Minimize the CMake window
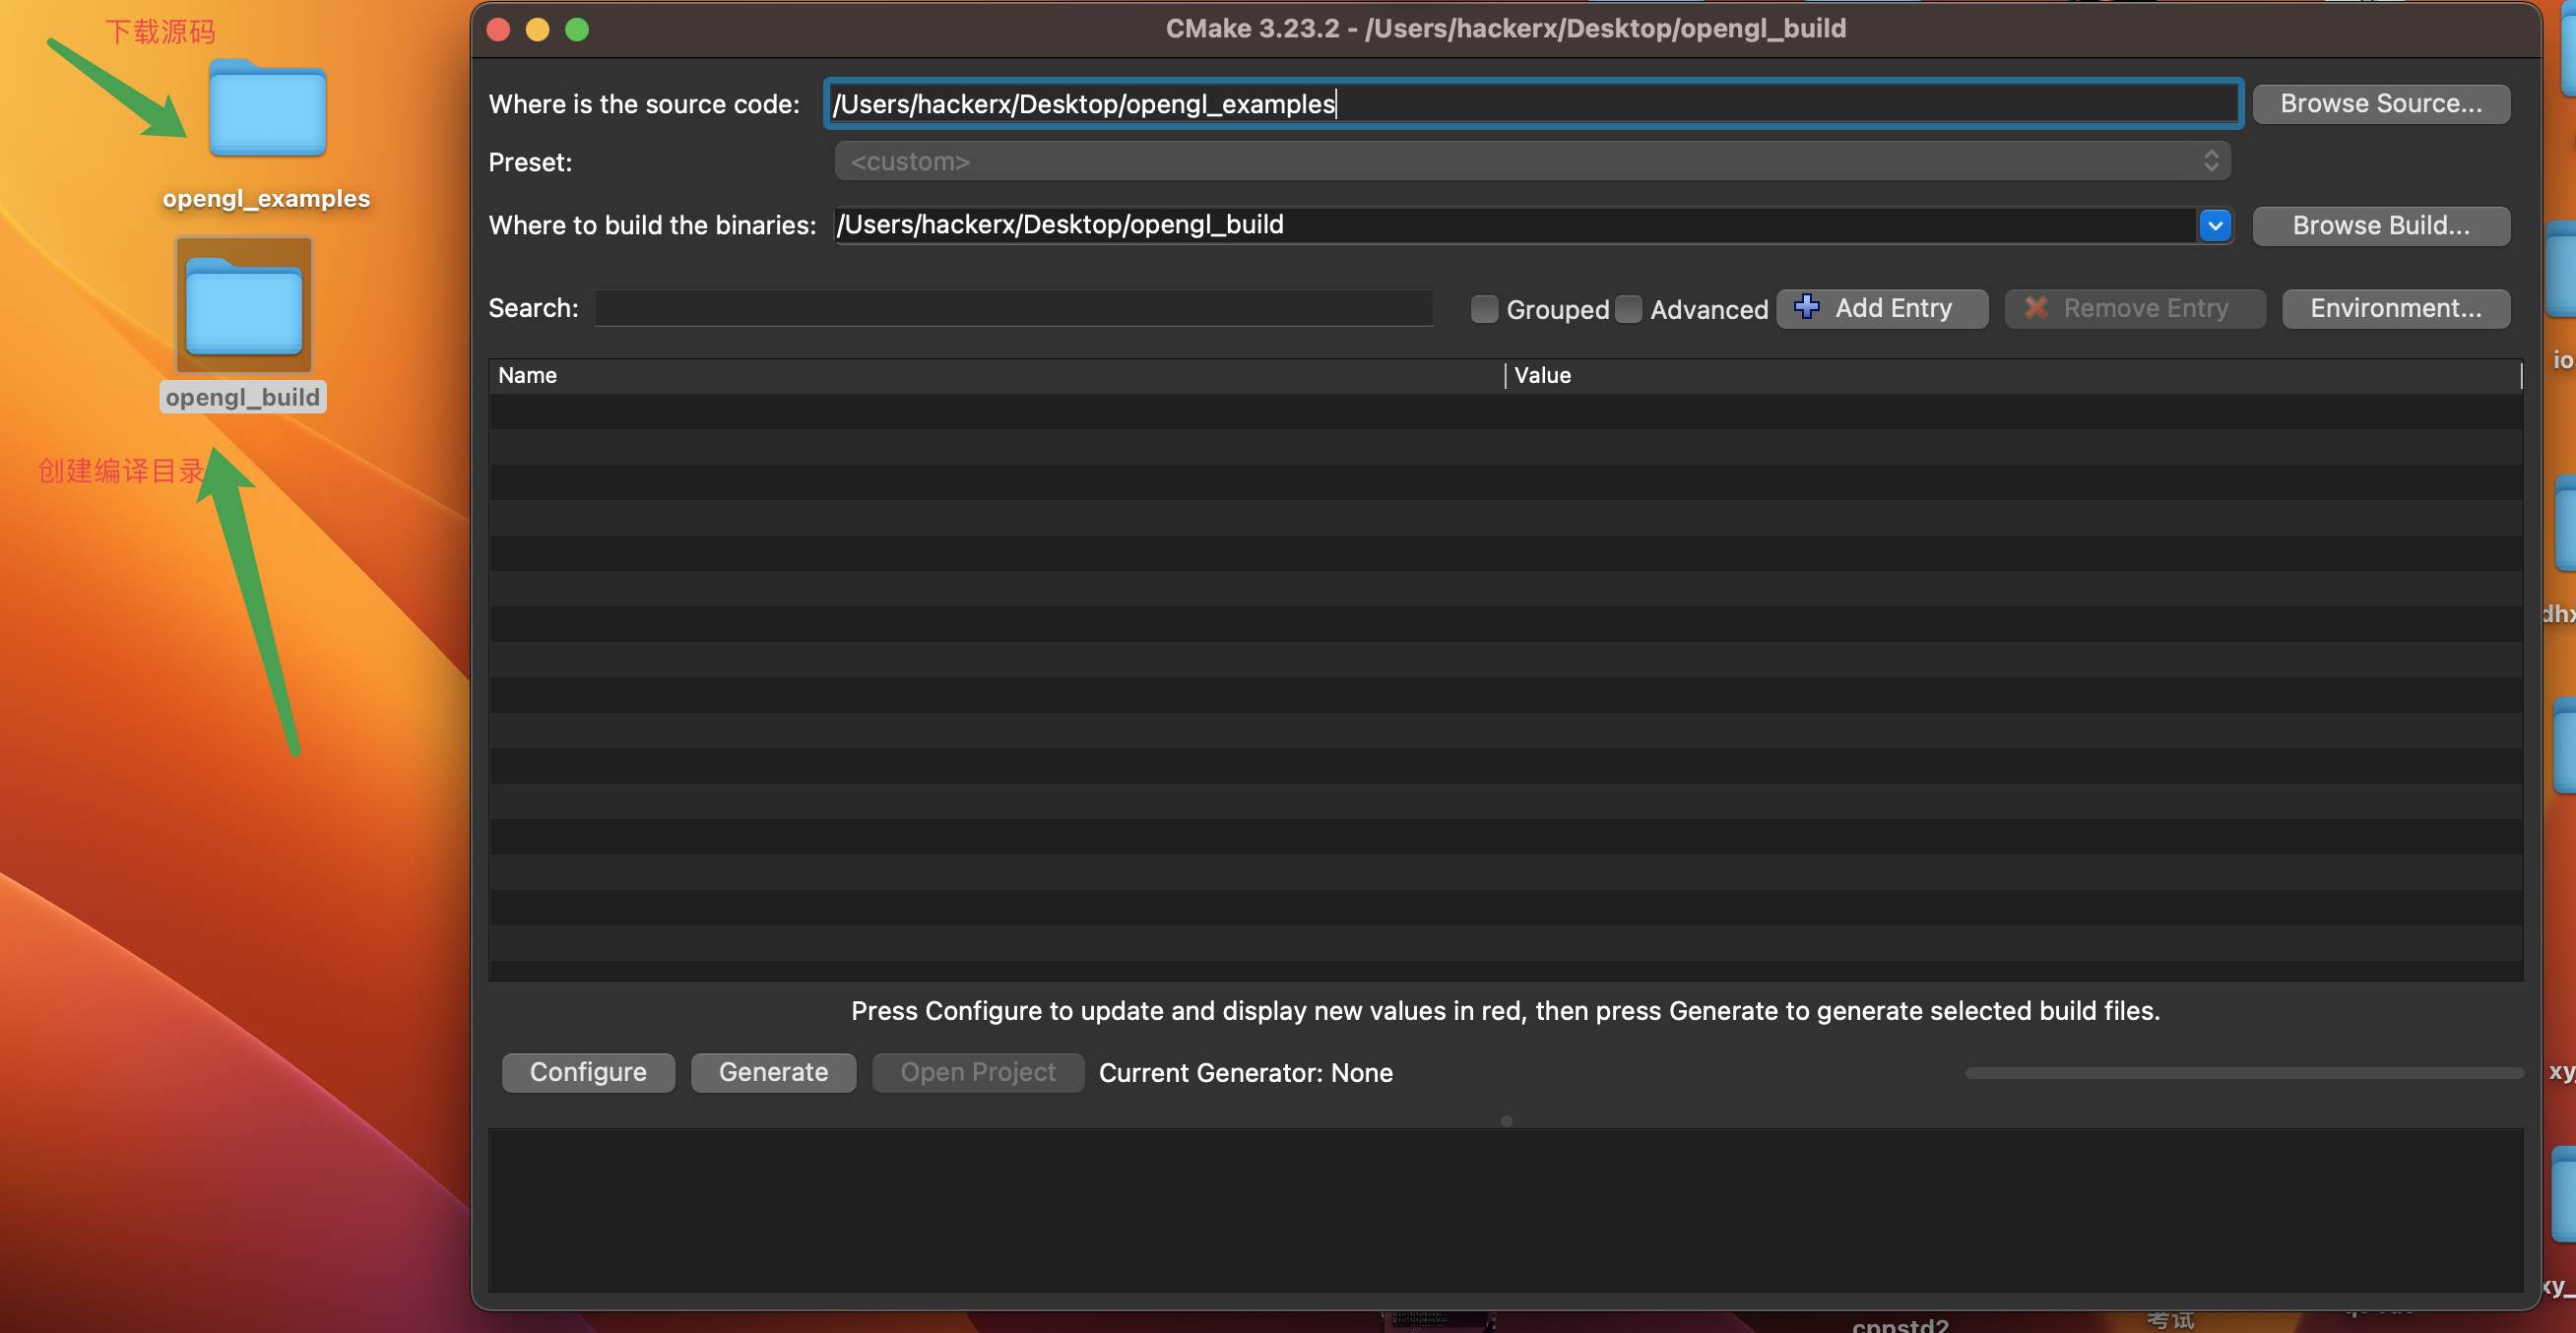Viewport: 2576px width, 1333px height. click(x=537, y=29)
